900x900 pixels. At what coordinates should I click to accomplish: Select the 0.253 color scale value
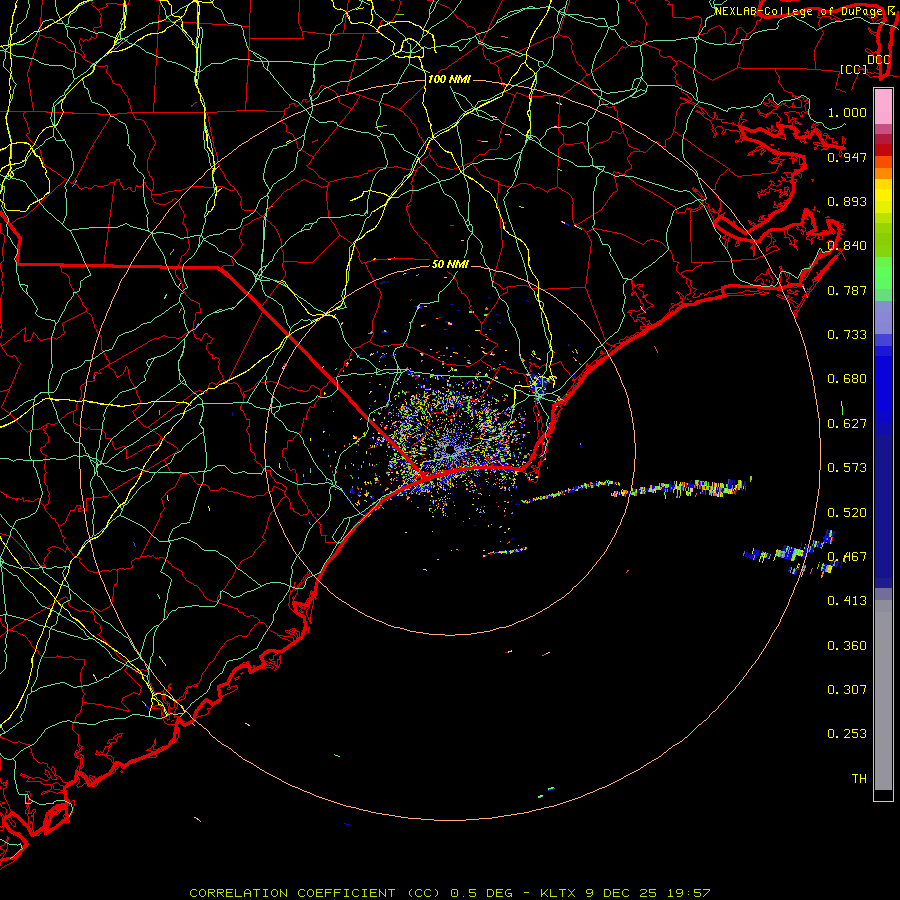[847, 734]
